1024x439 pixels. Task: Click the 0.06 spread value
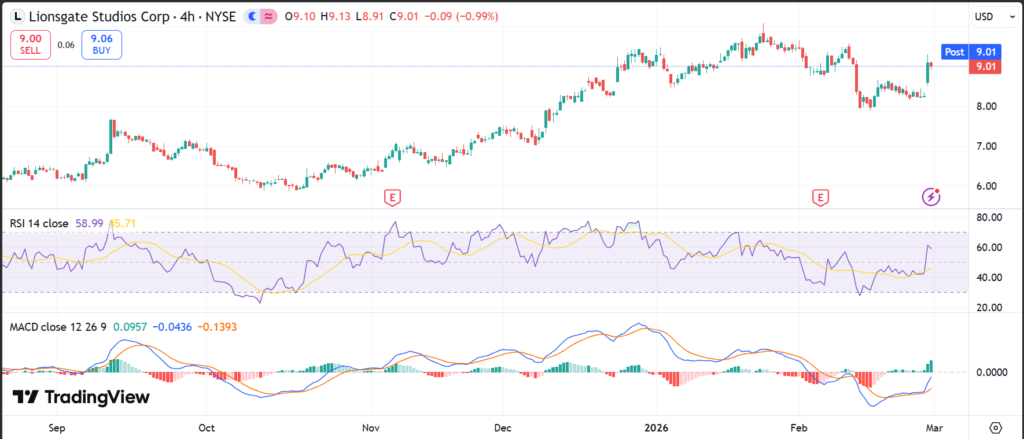(x=66, y=45)
